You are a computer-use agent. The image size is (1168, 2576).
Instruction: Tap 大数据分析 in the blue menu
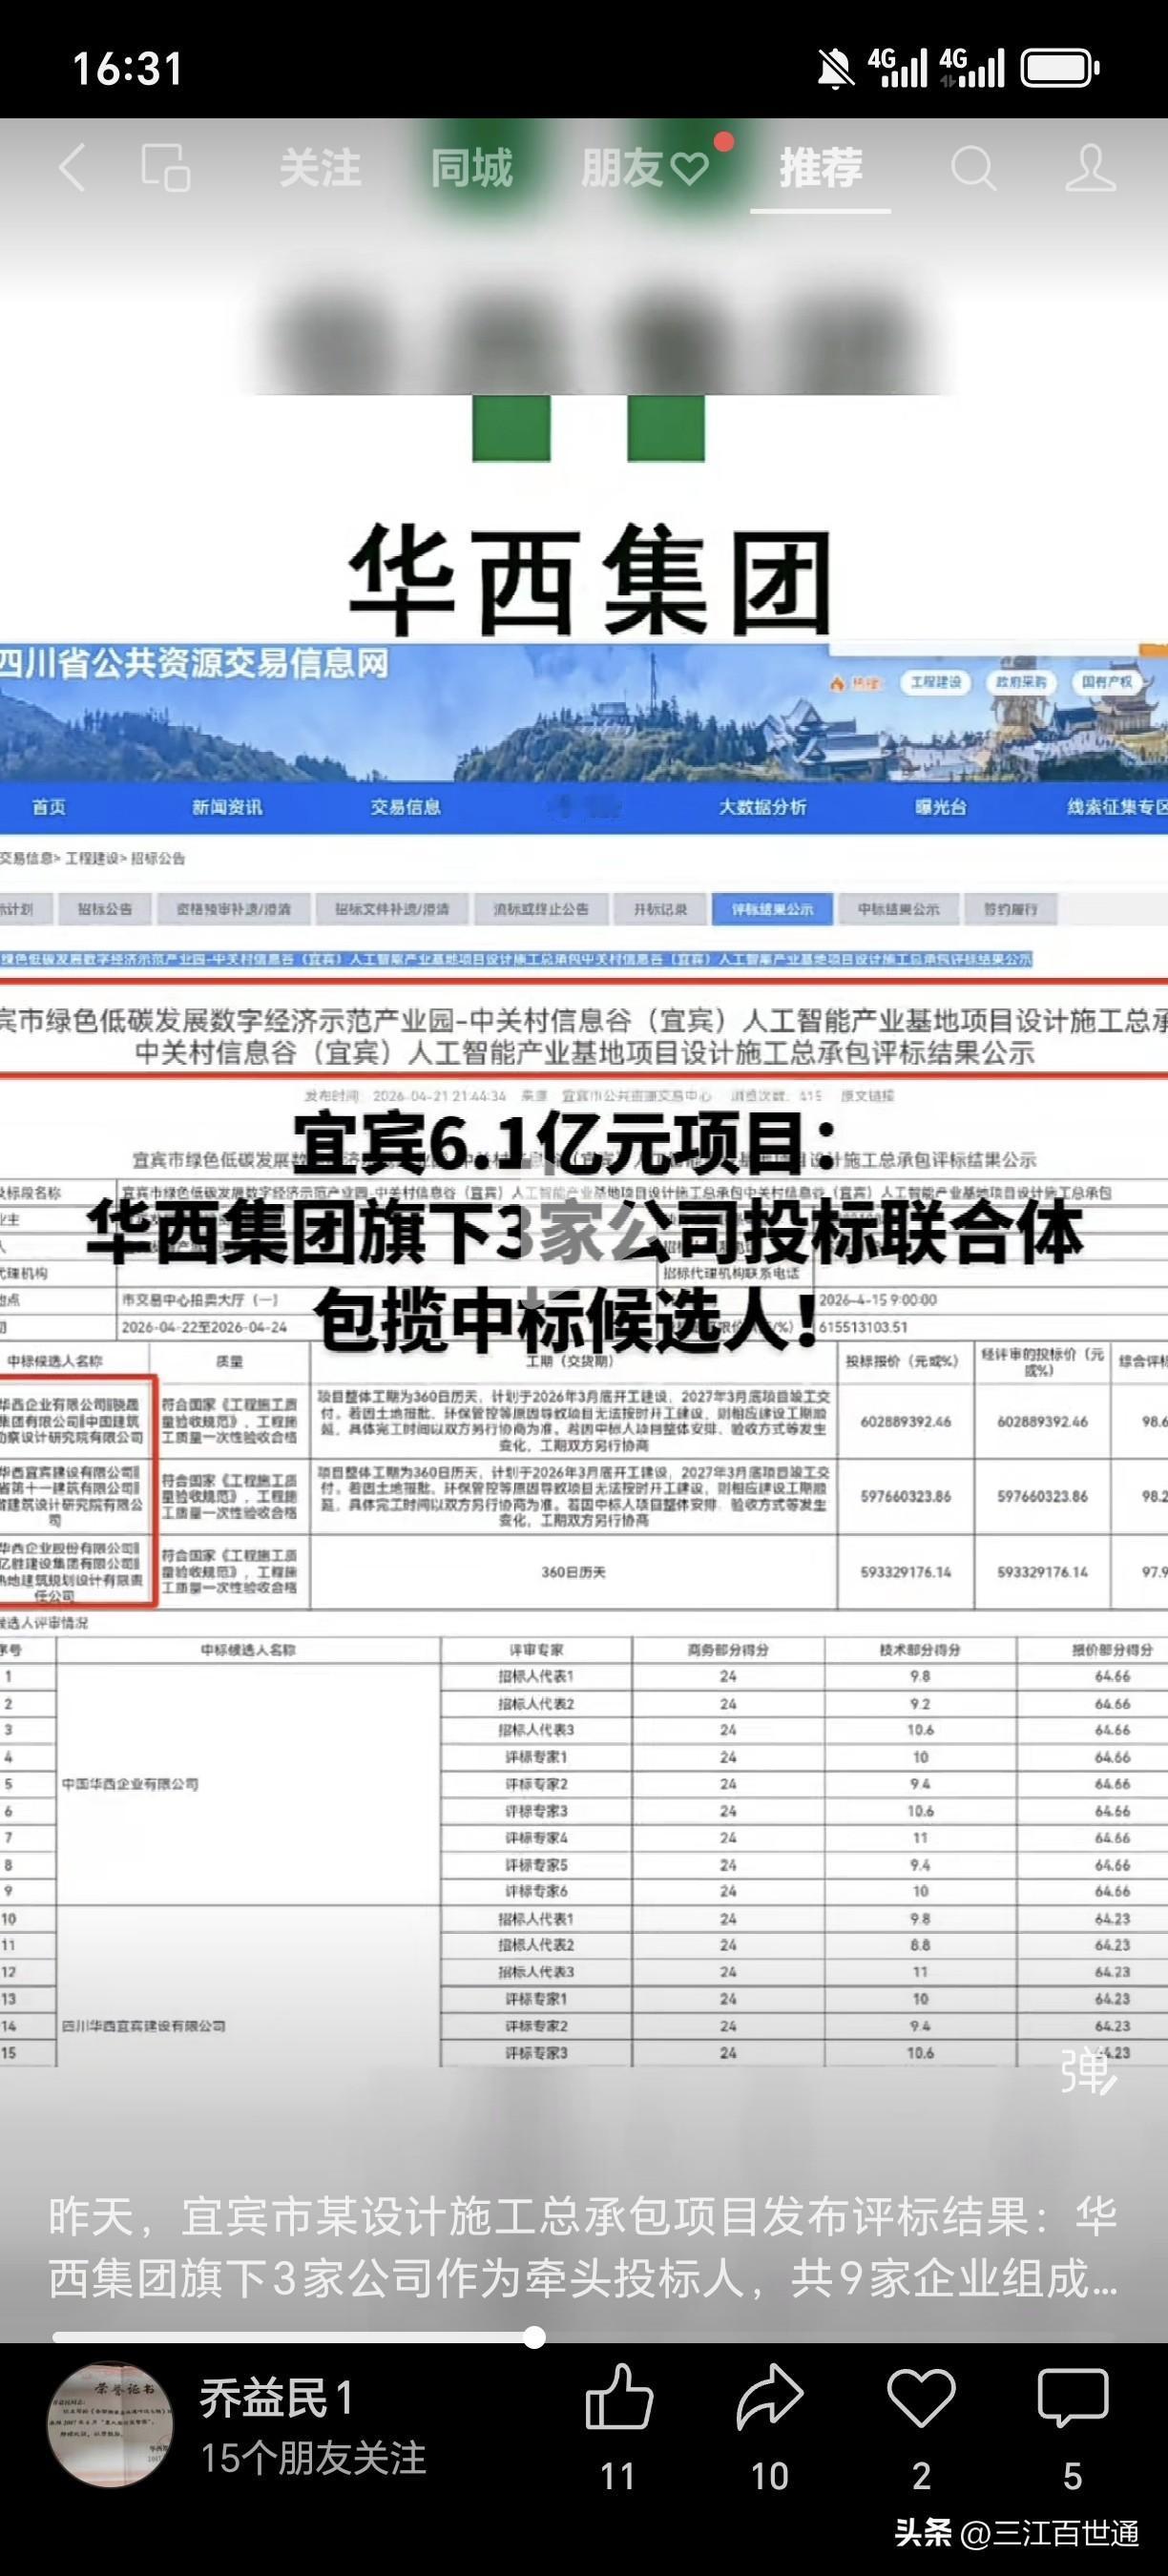[x=763, y=807]
